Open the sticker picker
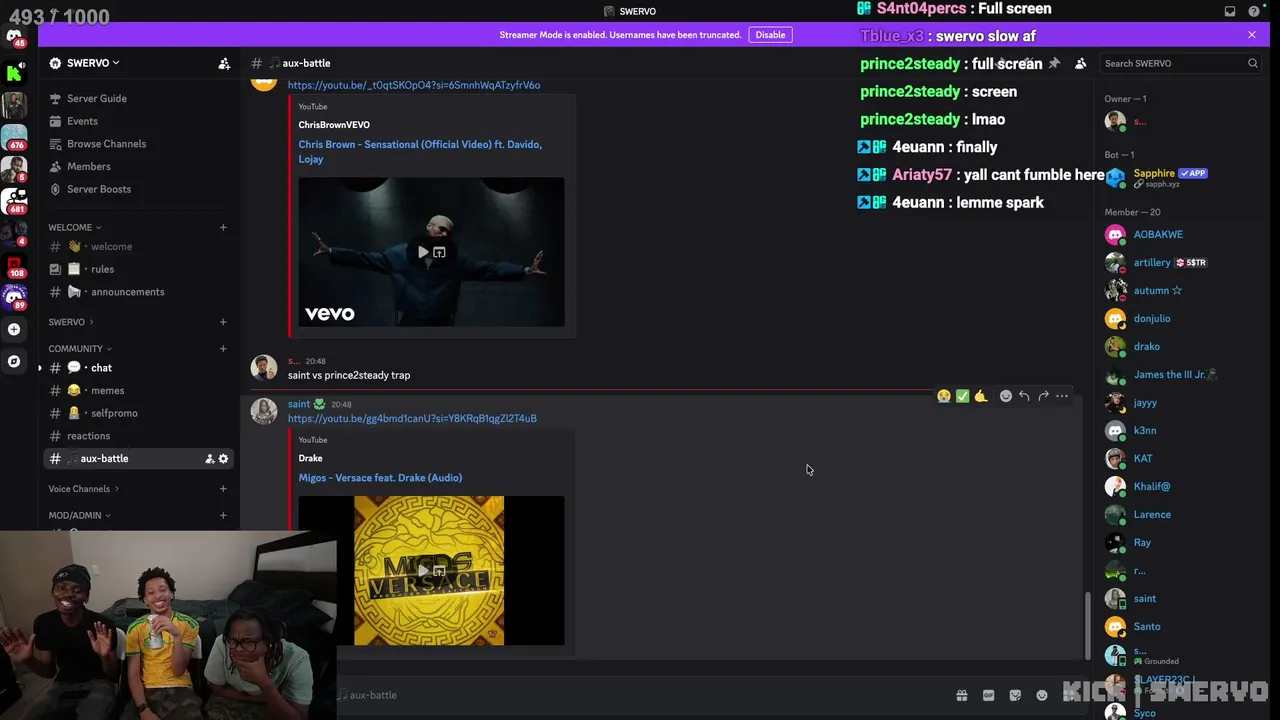Viewport: 1280px width, 720px height. pyautogui.click(x=1015, y=695)
